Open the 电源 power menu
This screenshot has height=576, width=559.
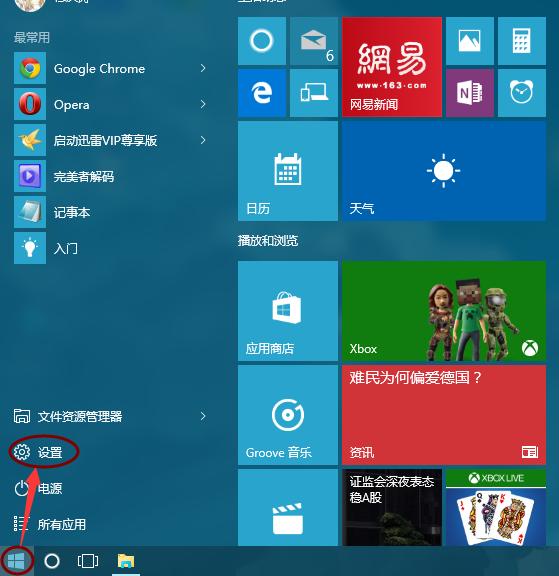(x=38, y=488)
